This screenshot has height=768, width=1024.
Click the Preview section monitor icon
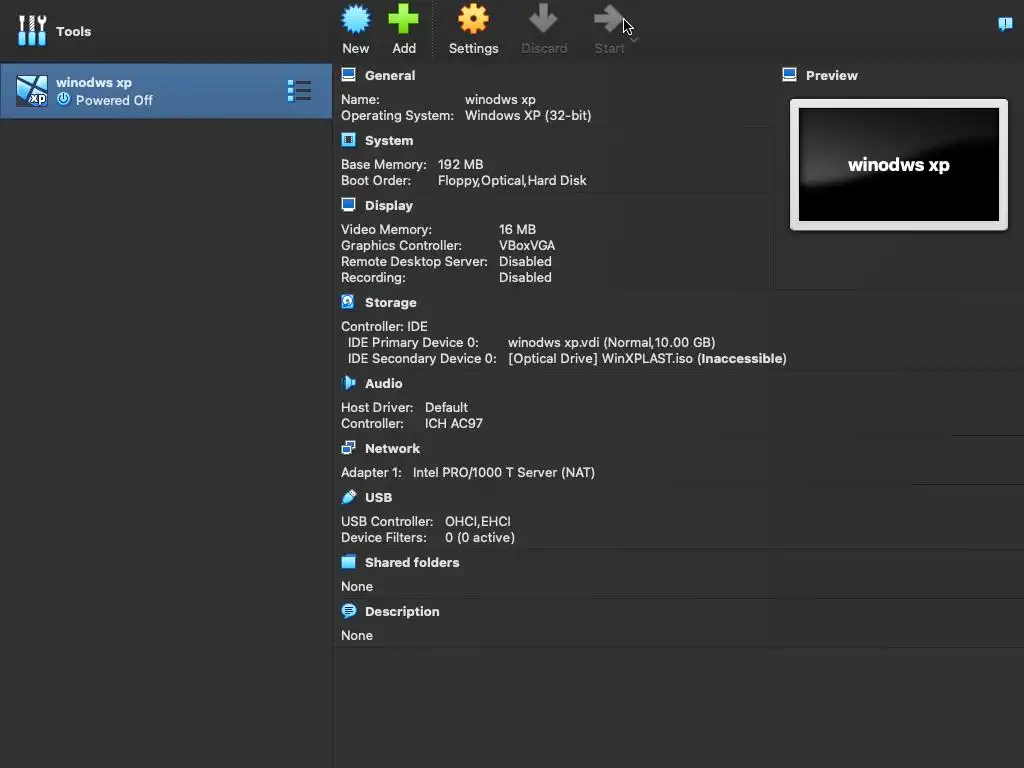pyautogui.click(x=790, y=75)
